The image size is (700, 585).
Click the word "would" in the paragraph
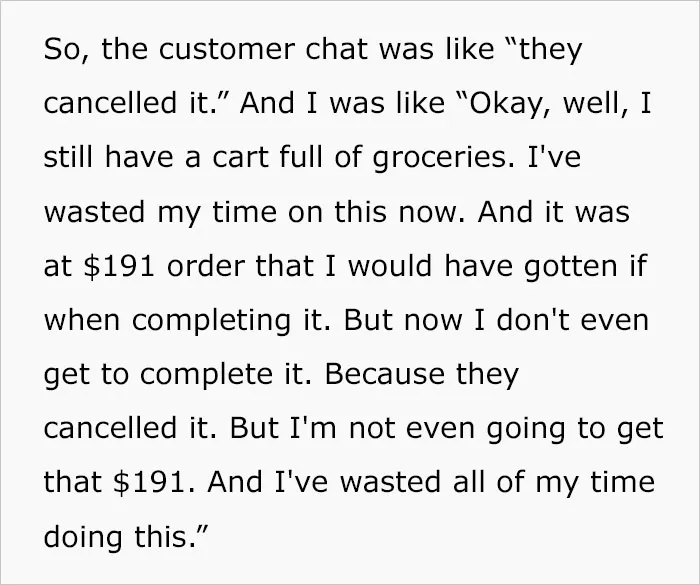(390, 265)
